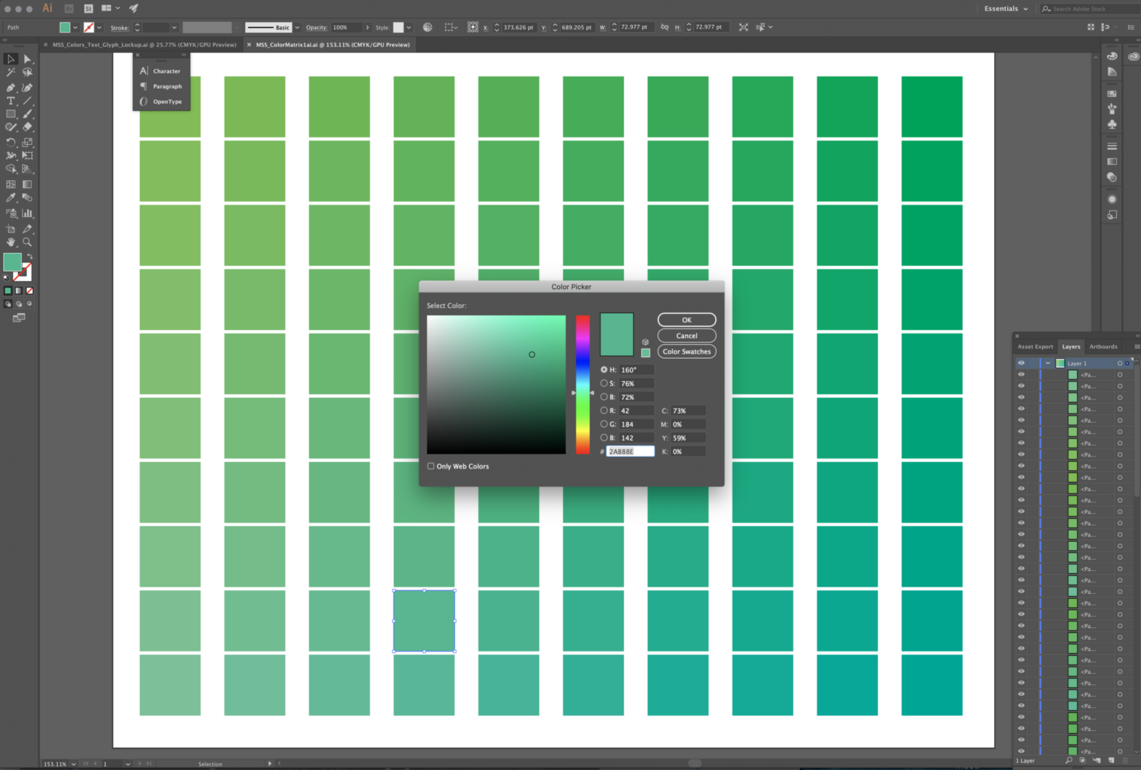Click the Change Screen Mode icon

19,318
